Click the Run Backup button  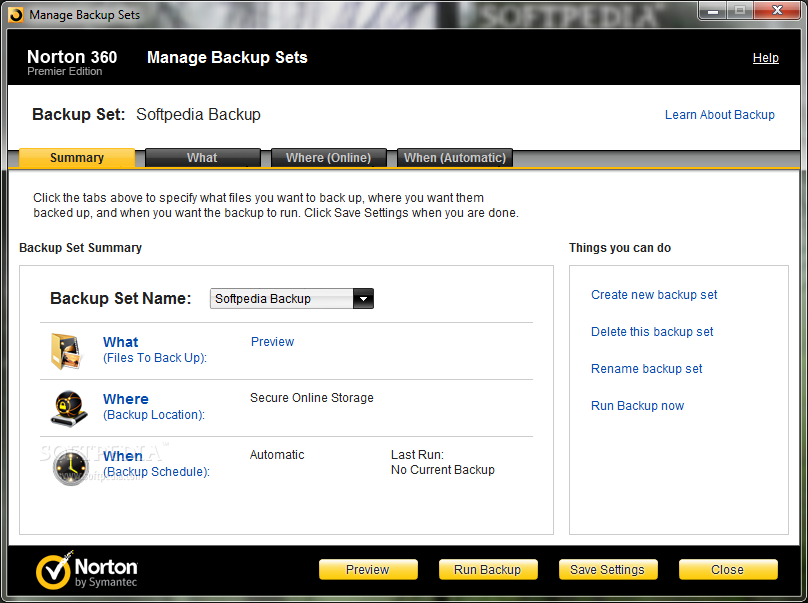coord(488,570)
